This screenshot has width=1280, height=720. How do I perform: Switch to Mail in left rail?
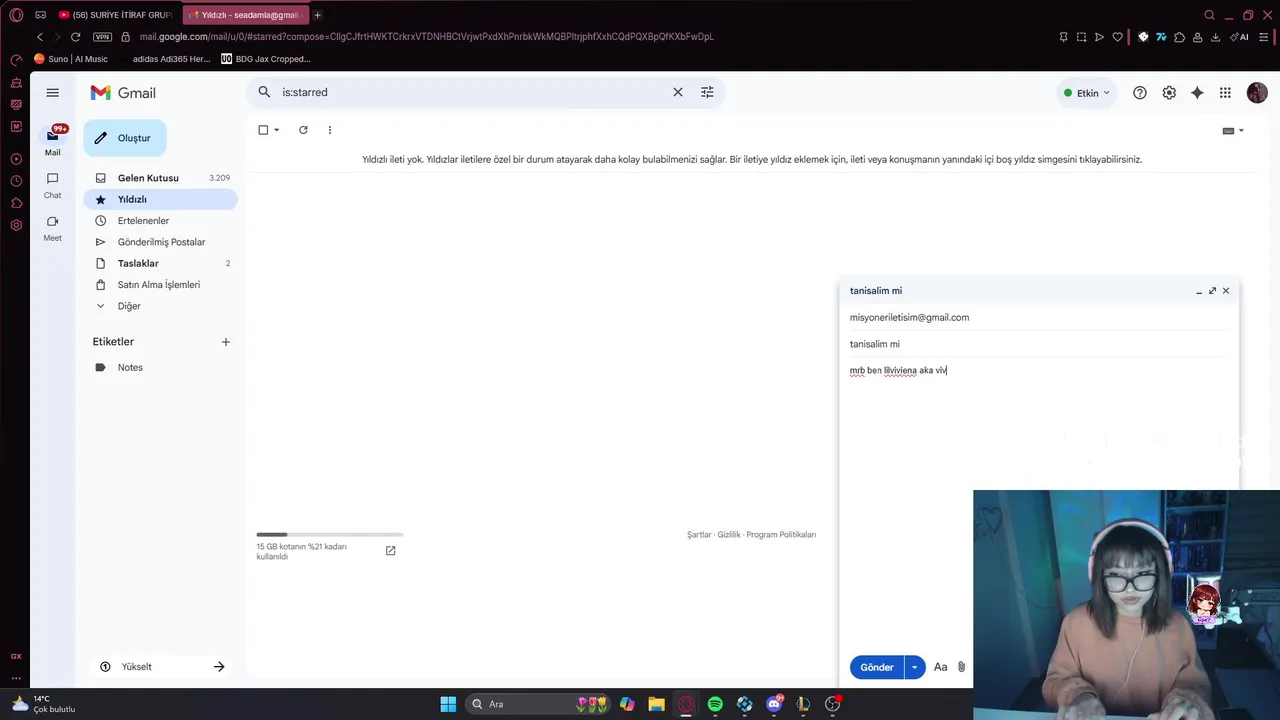pyautogui.click(x=52, y=140)
